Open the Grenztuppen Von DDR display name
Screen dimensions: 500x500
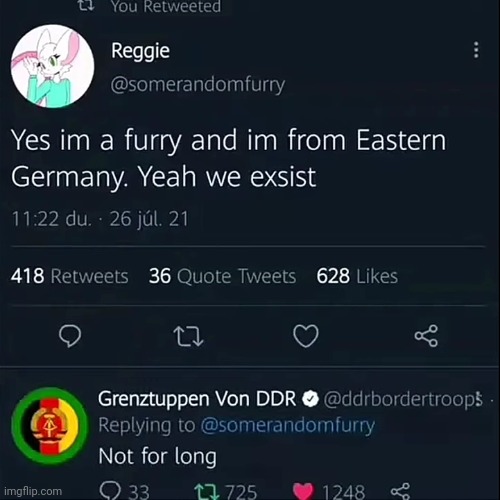click(x=197, y=399)
